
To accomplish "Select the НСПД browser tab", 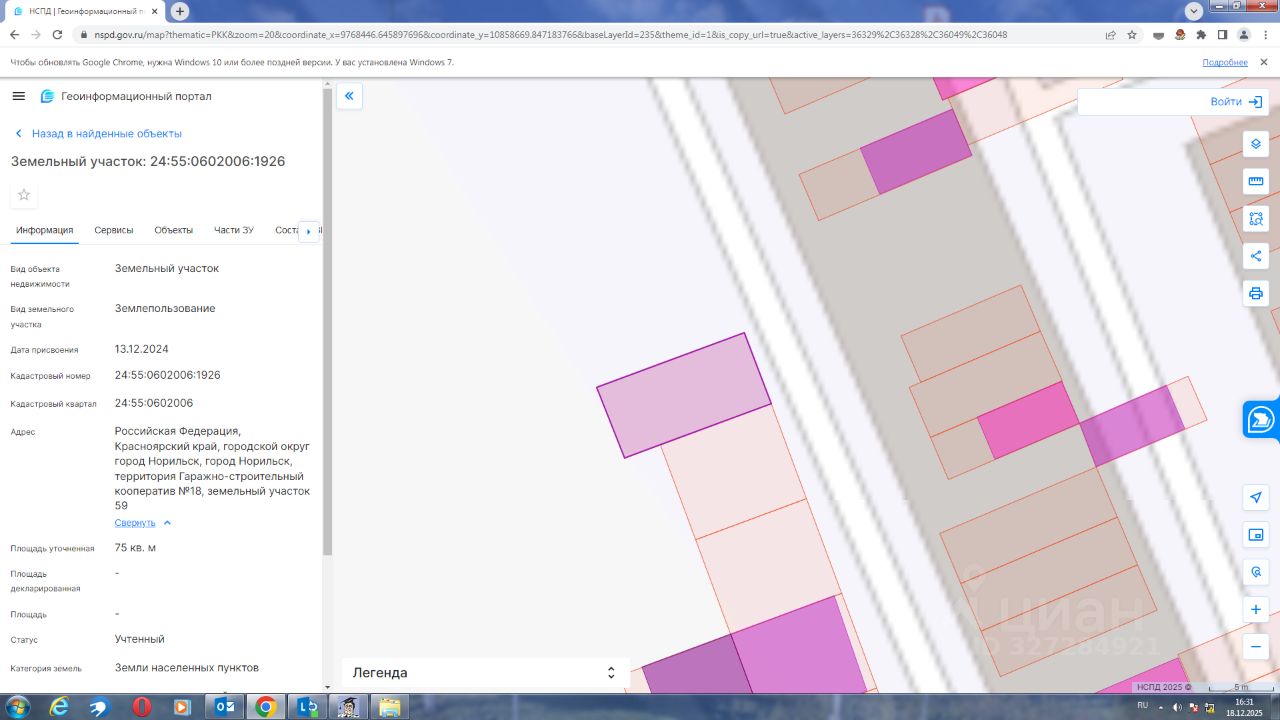I will click(x=84, y=11).
